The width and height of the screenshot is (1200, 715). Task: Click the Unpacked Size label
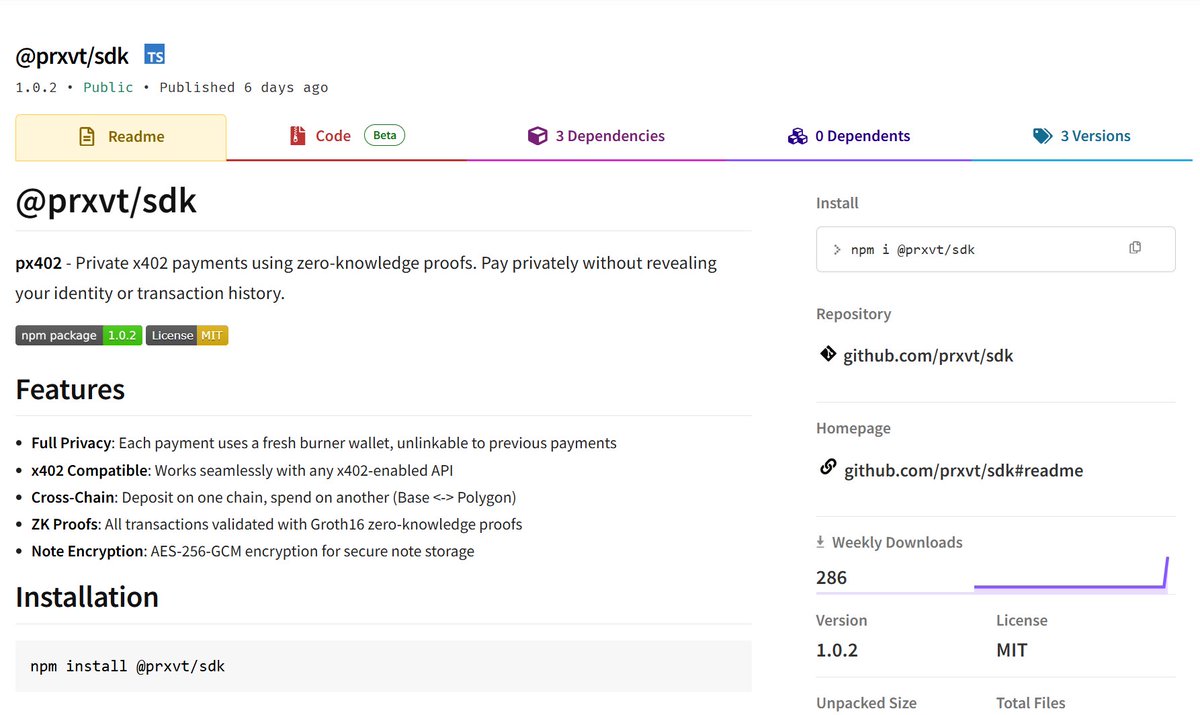pyautogui.click(x=866, y=703)
